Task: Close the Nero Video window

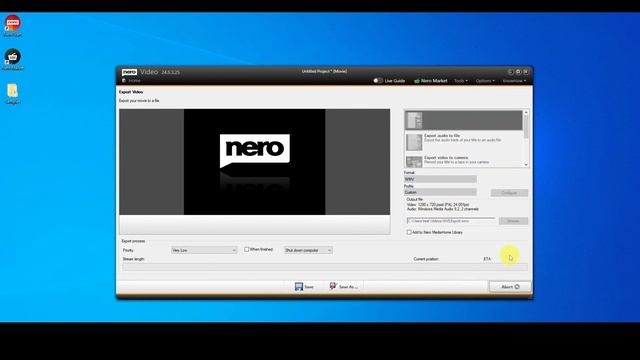Action: tap(526, 71)
